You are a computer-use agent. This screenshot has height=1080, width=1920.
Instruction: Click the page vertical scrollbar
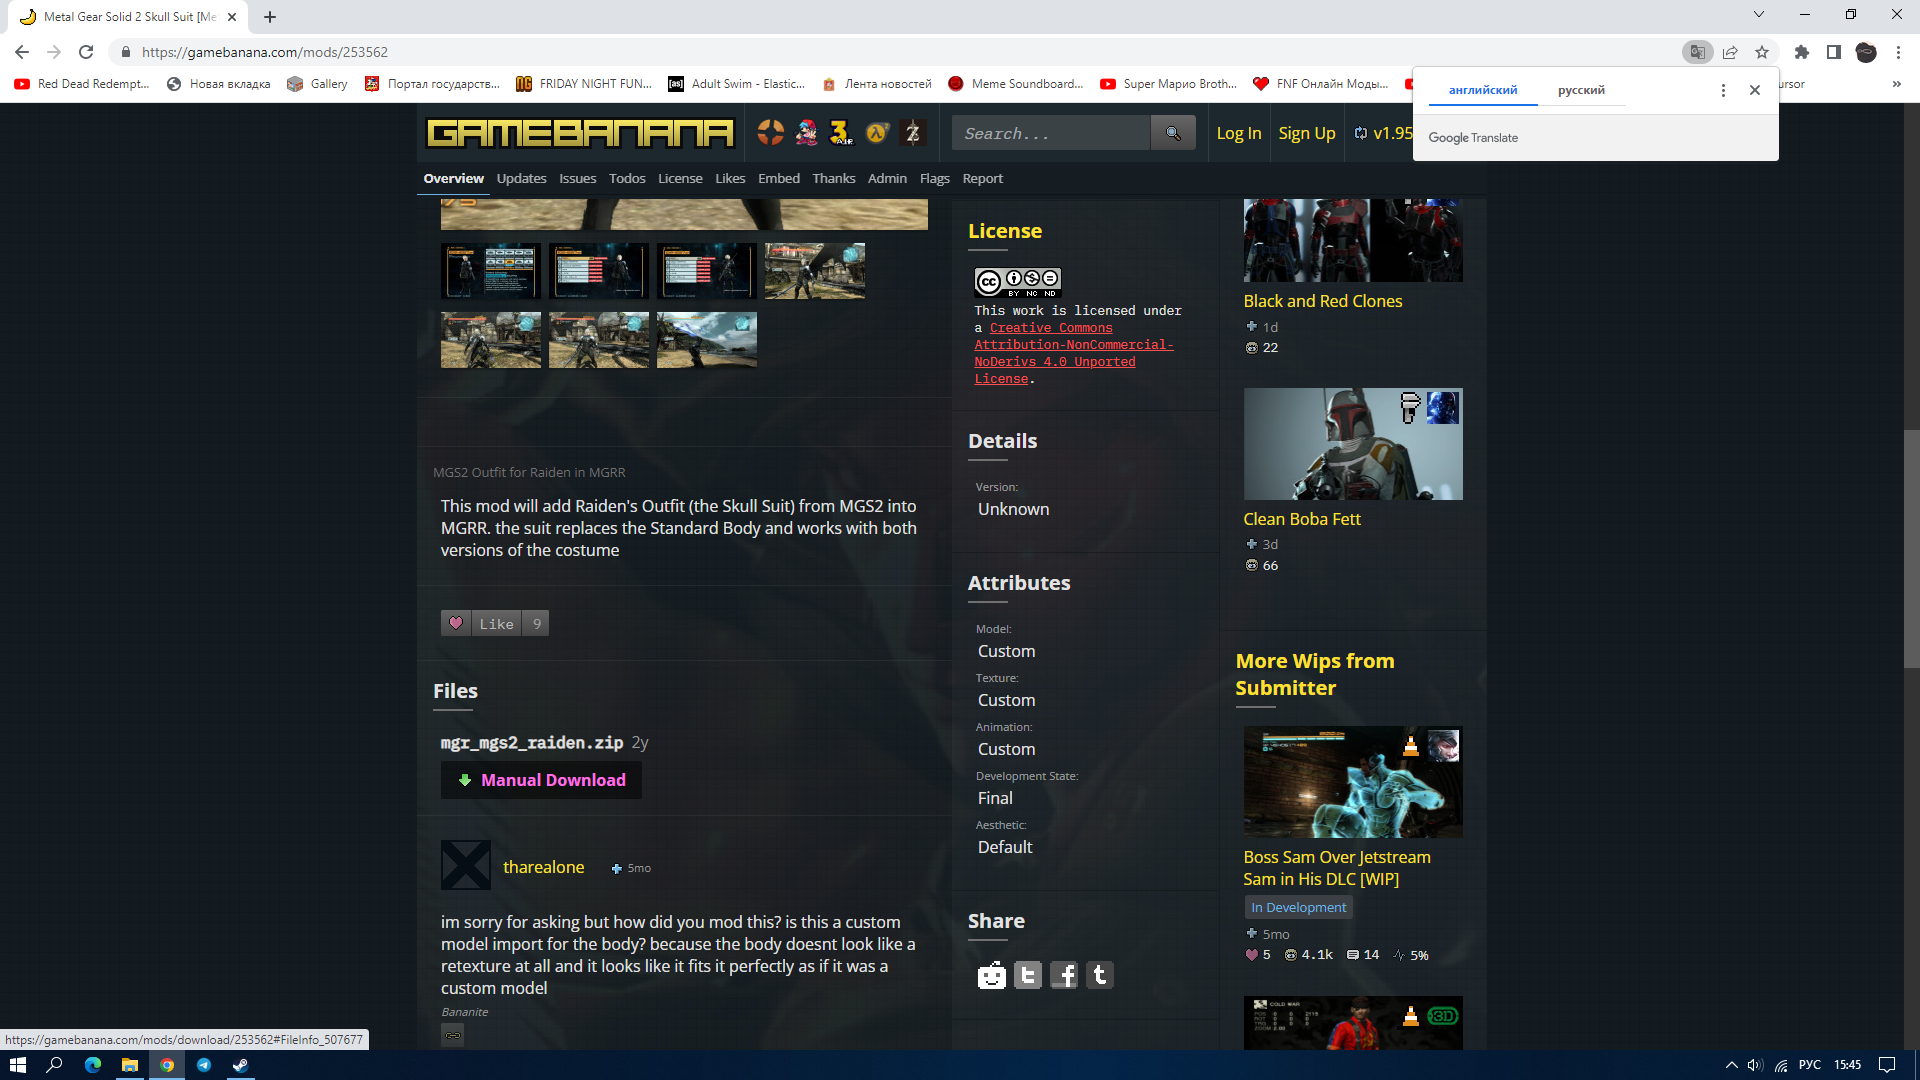pyautogui.click(x=1911, y=548)
